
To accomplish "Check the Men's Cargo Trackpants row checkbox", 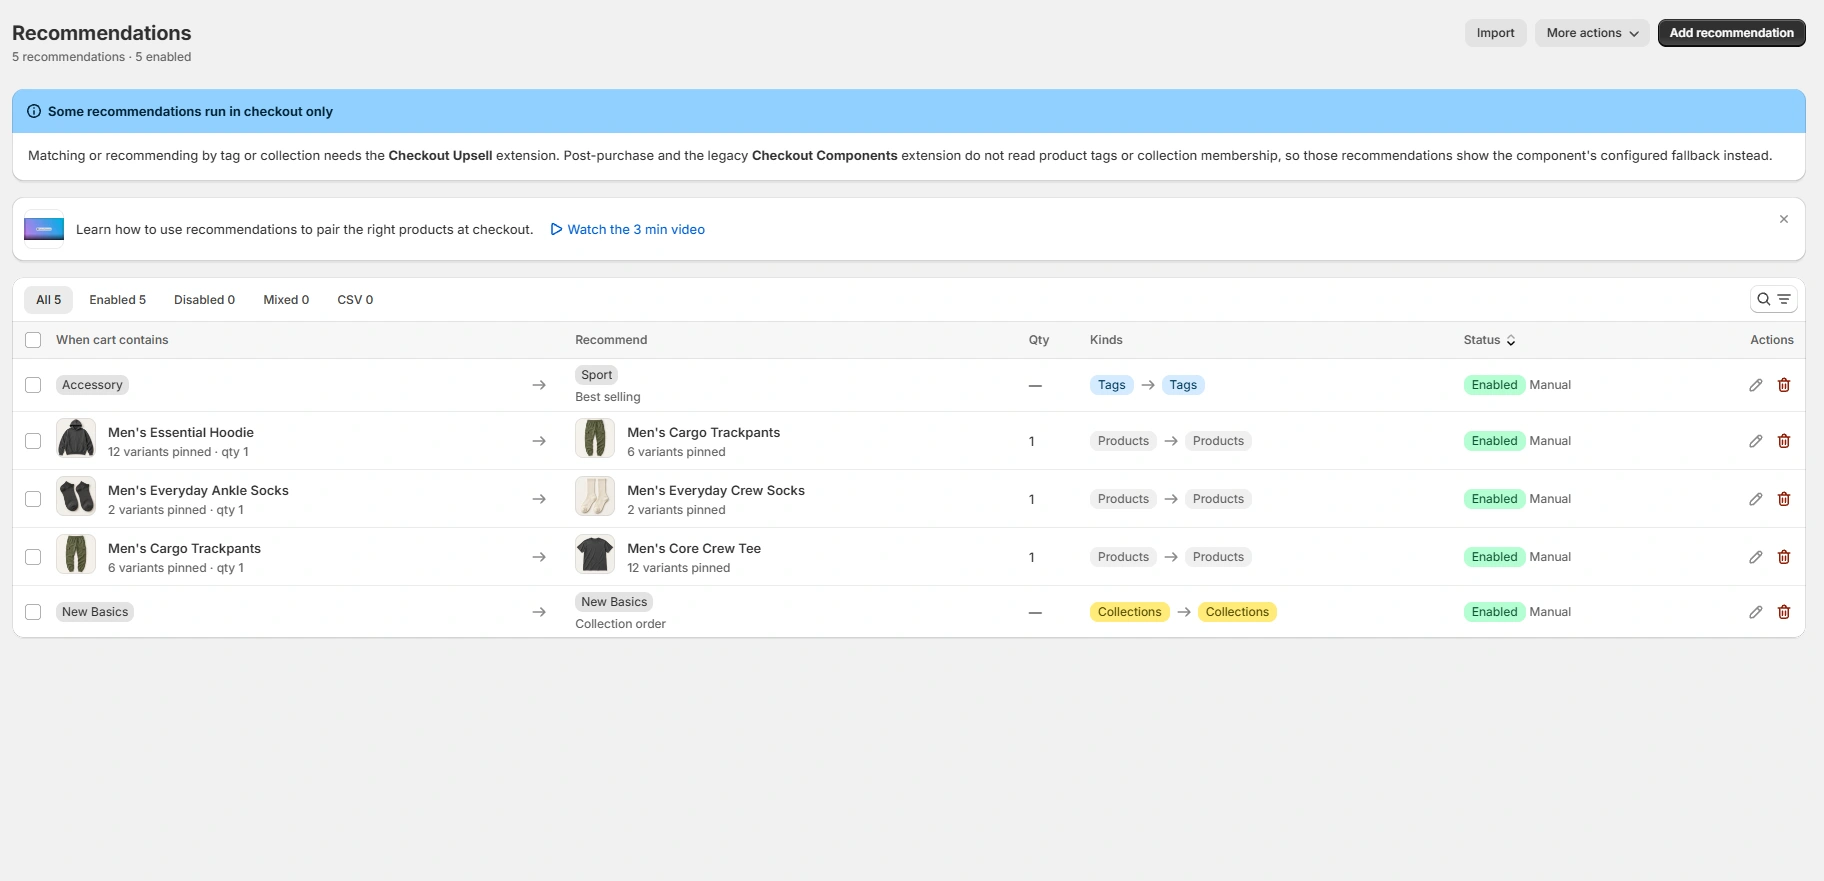I will [33, 557].
